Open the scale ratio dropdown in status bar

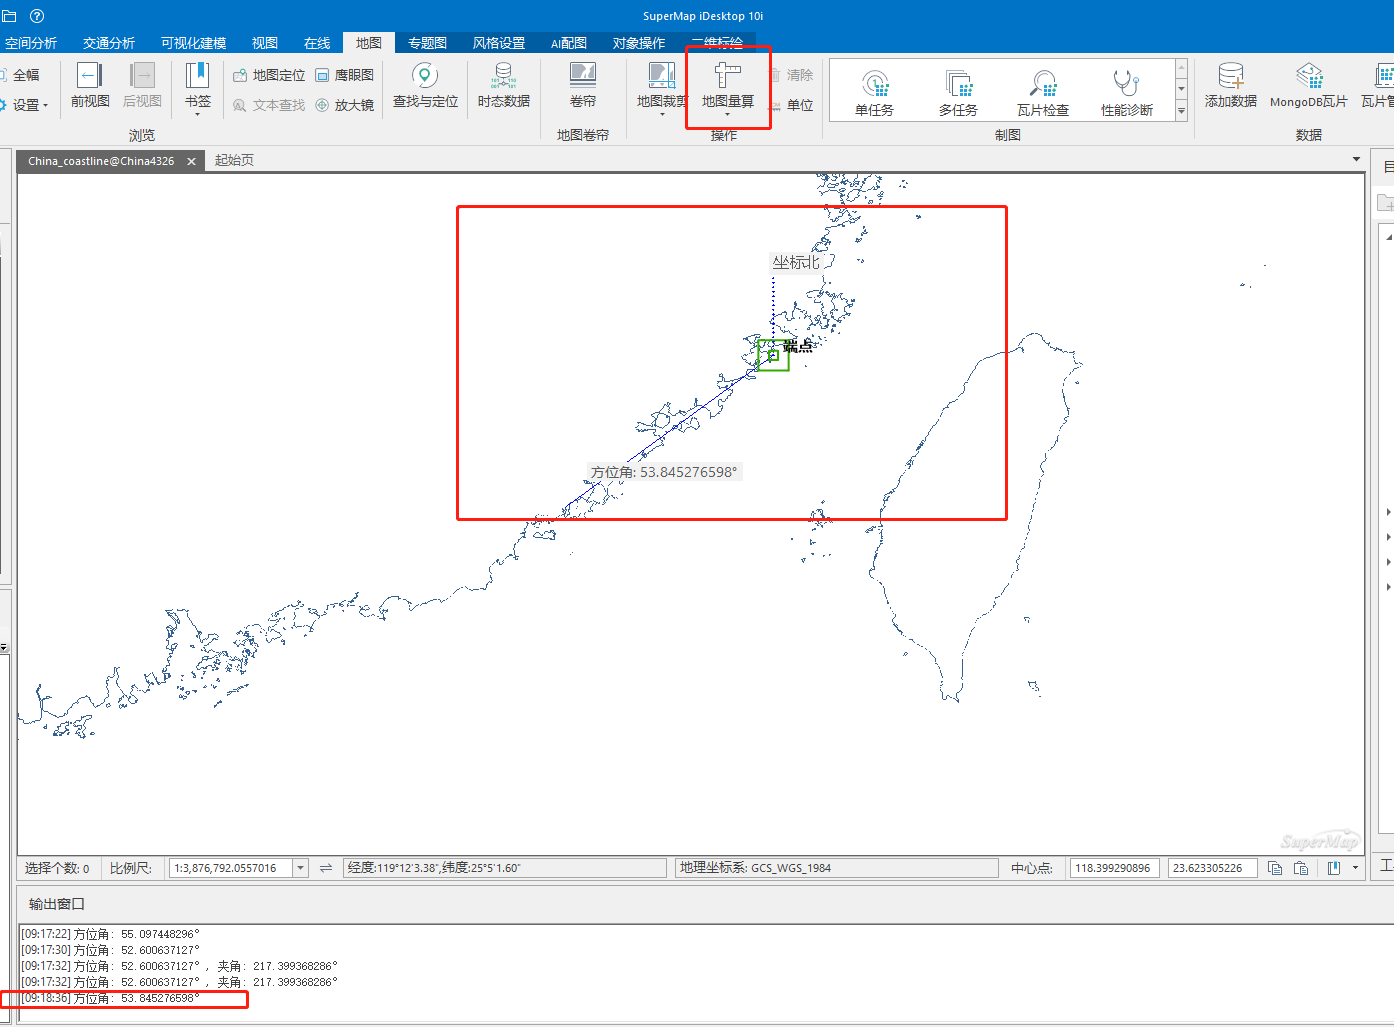[300, 868]
